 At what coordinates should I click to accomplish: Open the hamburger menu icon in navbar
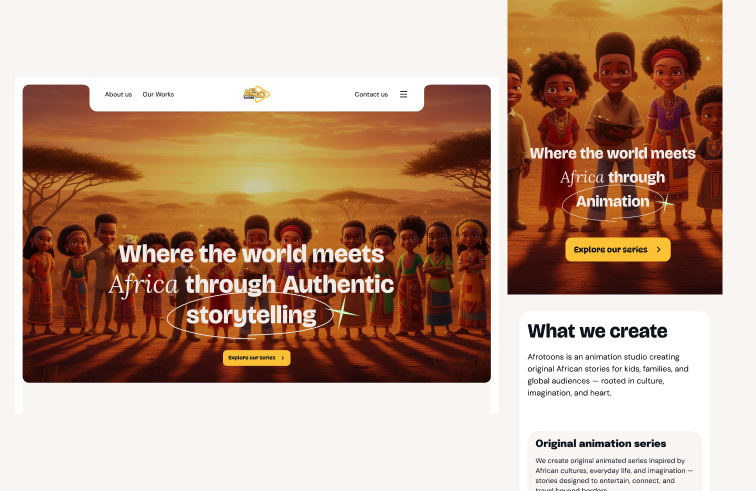point(404,95)
